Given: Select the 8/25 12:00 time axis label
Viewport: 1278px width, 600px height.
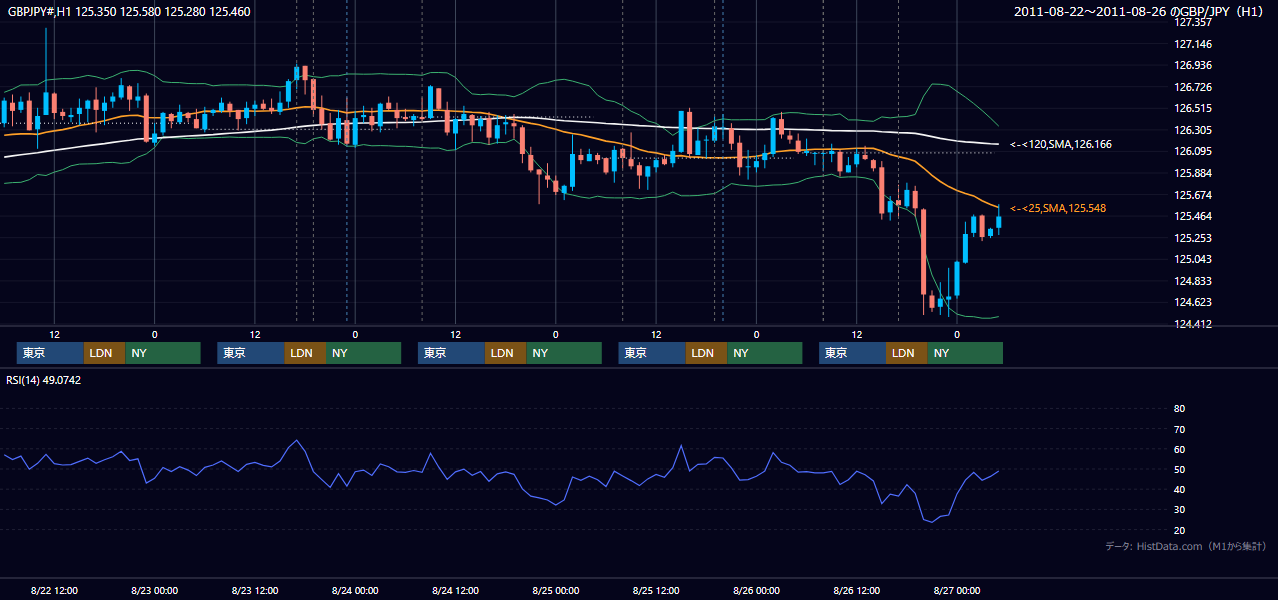Looking at the screenshot, I should [x=656, y=590].
